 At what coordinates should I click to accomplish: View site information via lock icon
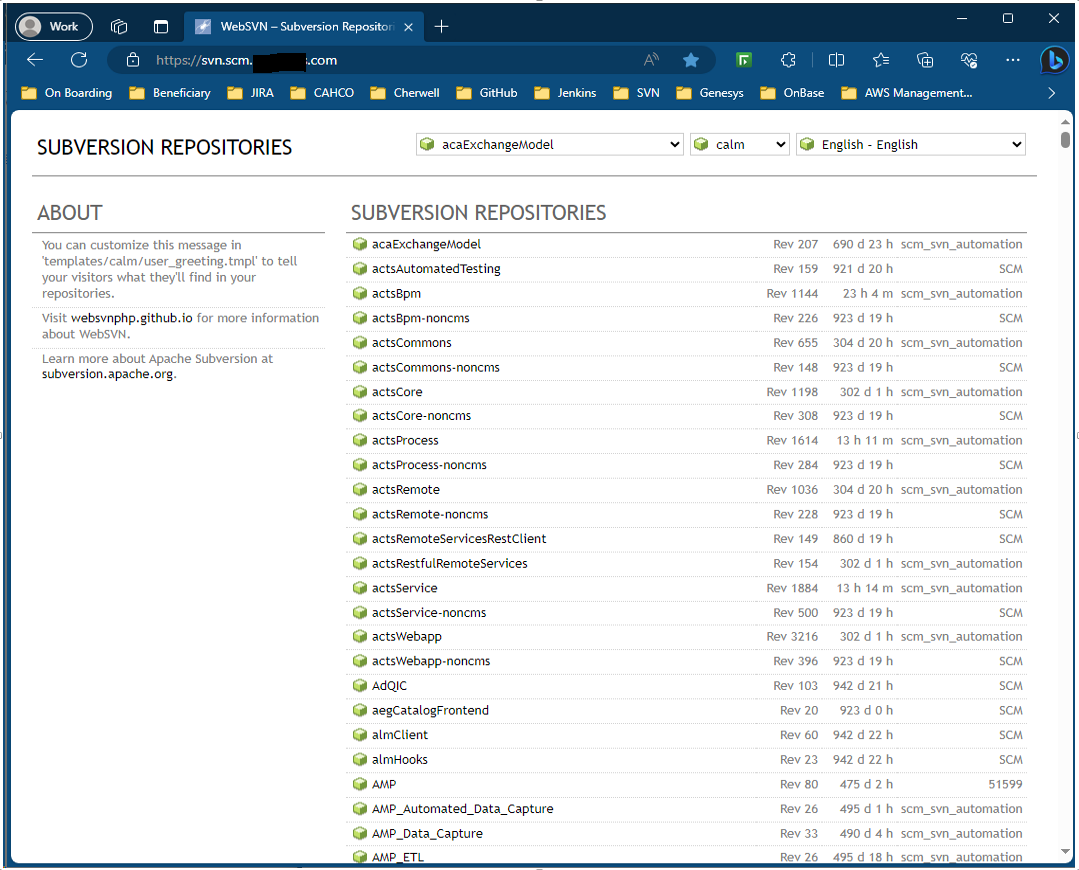click(133, 60)
